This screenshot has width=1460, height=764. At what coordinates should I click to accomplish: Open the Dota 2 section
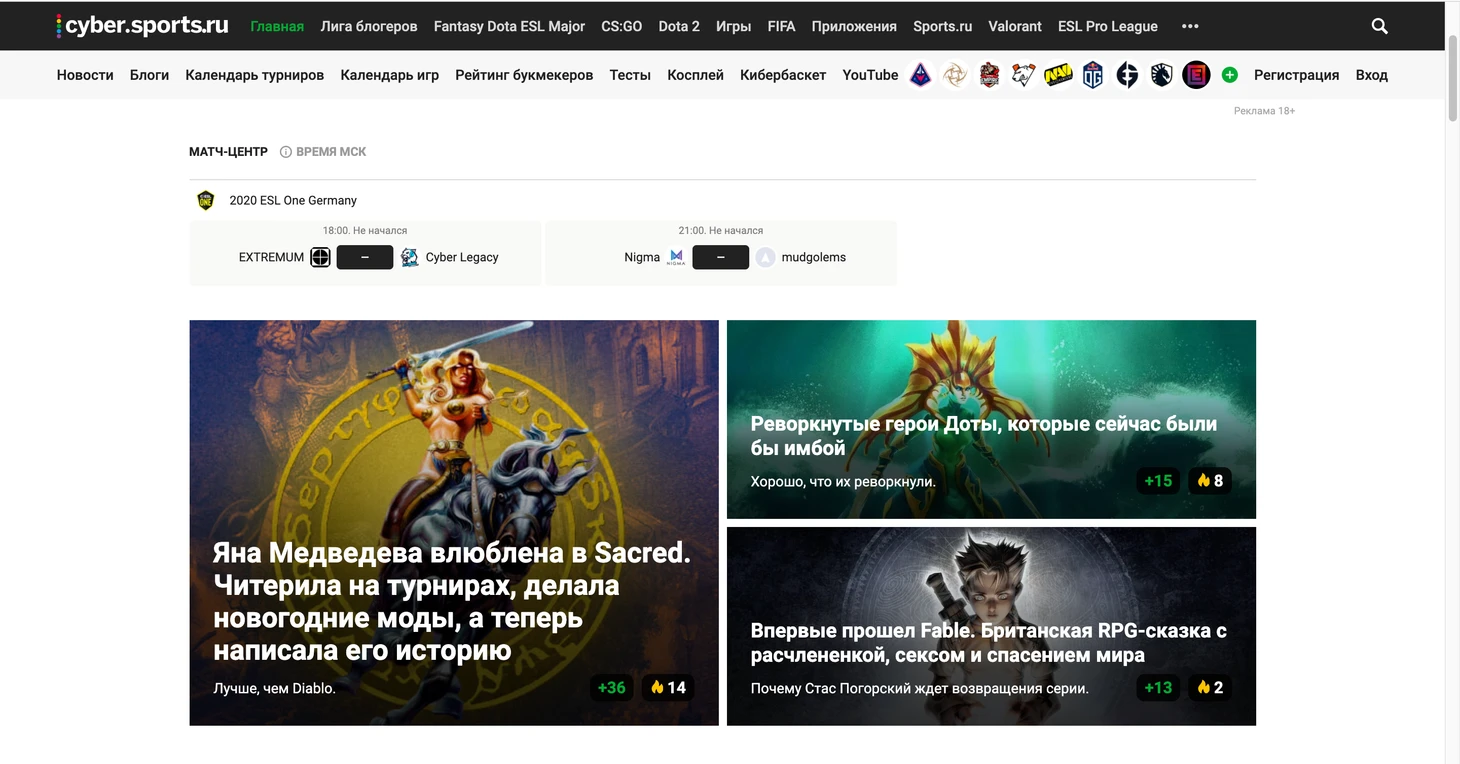coord(679,26)
